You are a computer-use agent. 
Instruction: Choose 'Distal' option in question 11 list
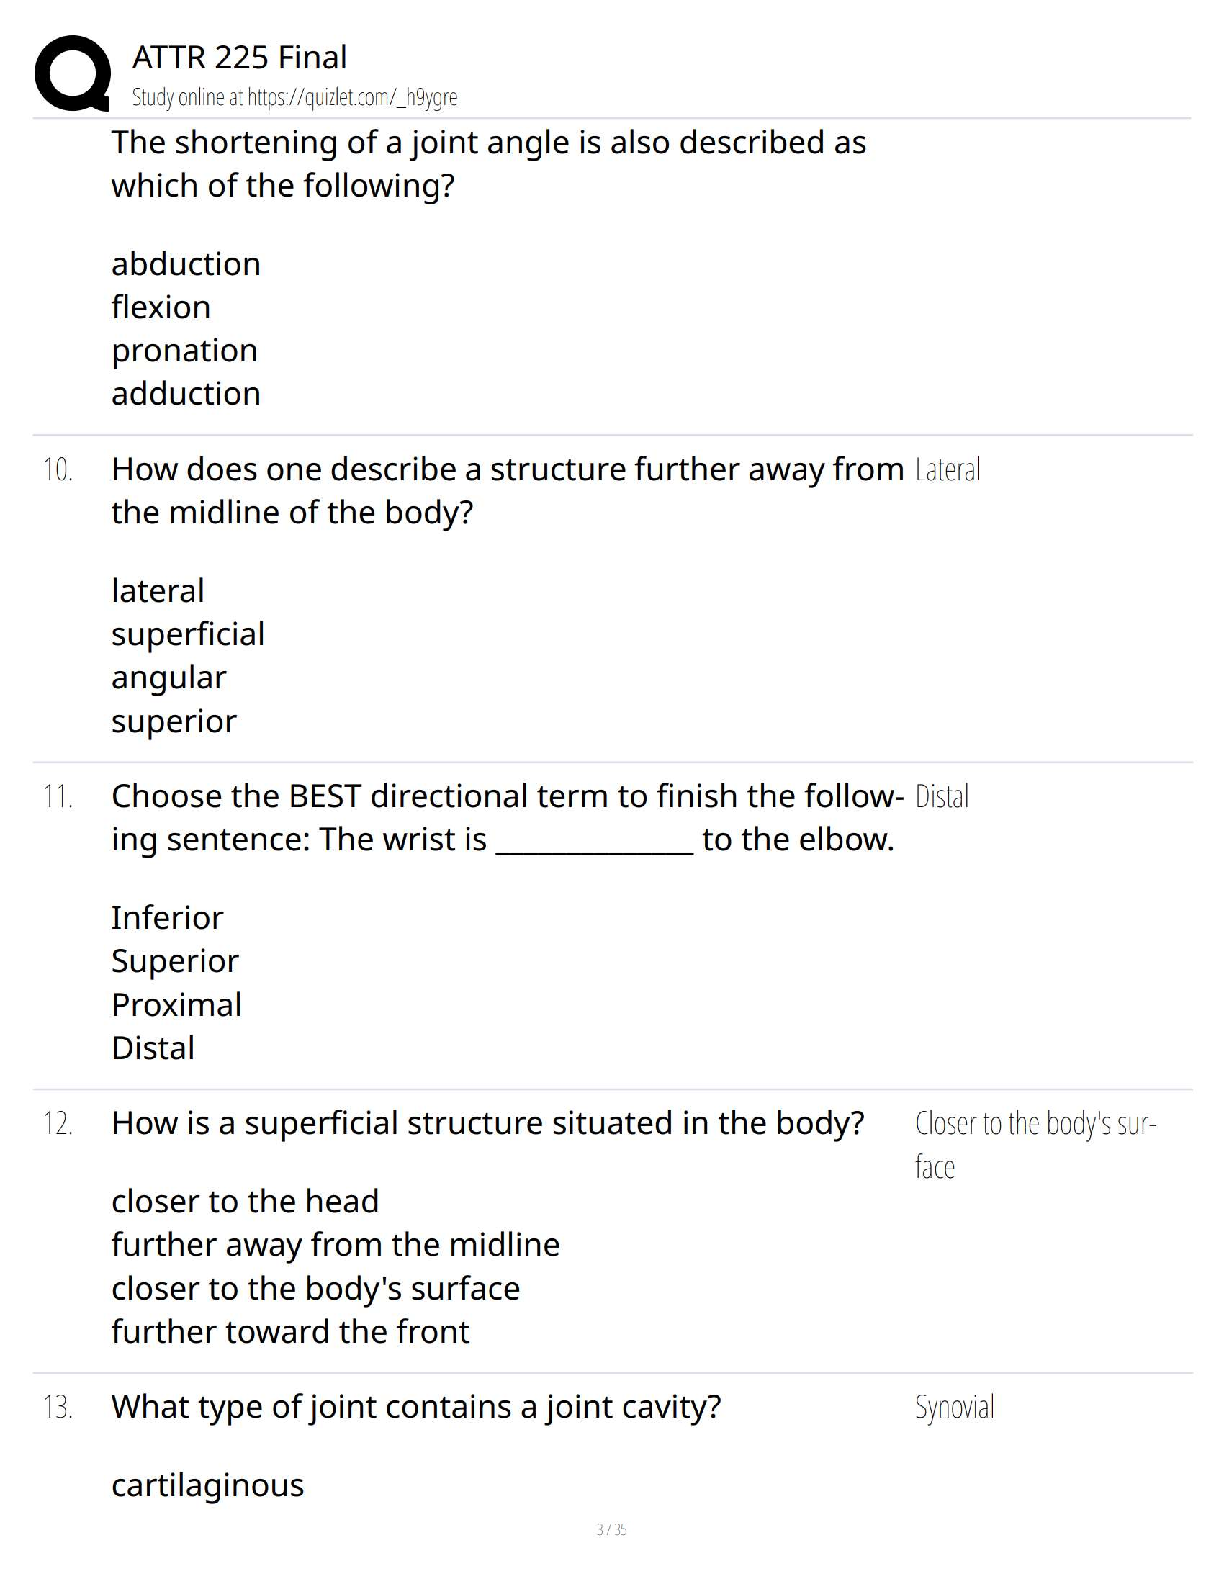[x=153, y=1048]
